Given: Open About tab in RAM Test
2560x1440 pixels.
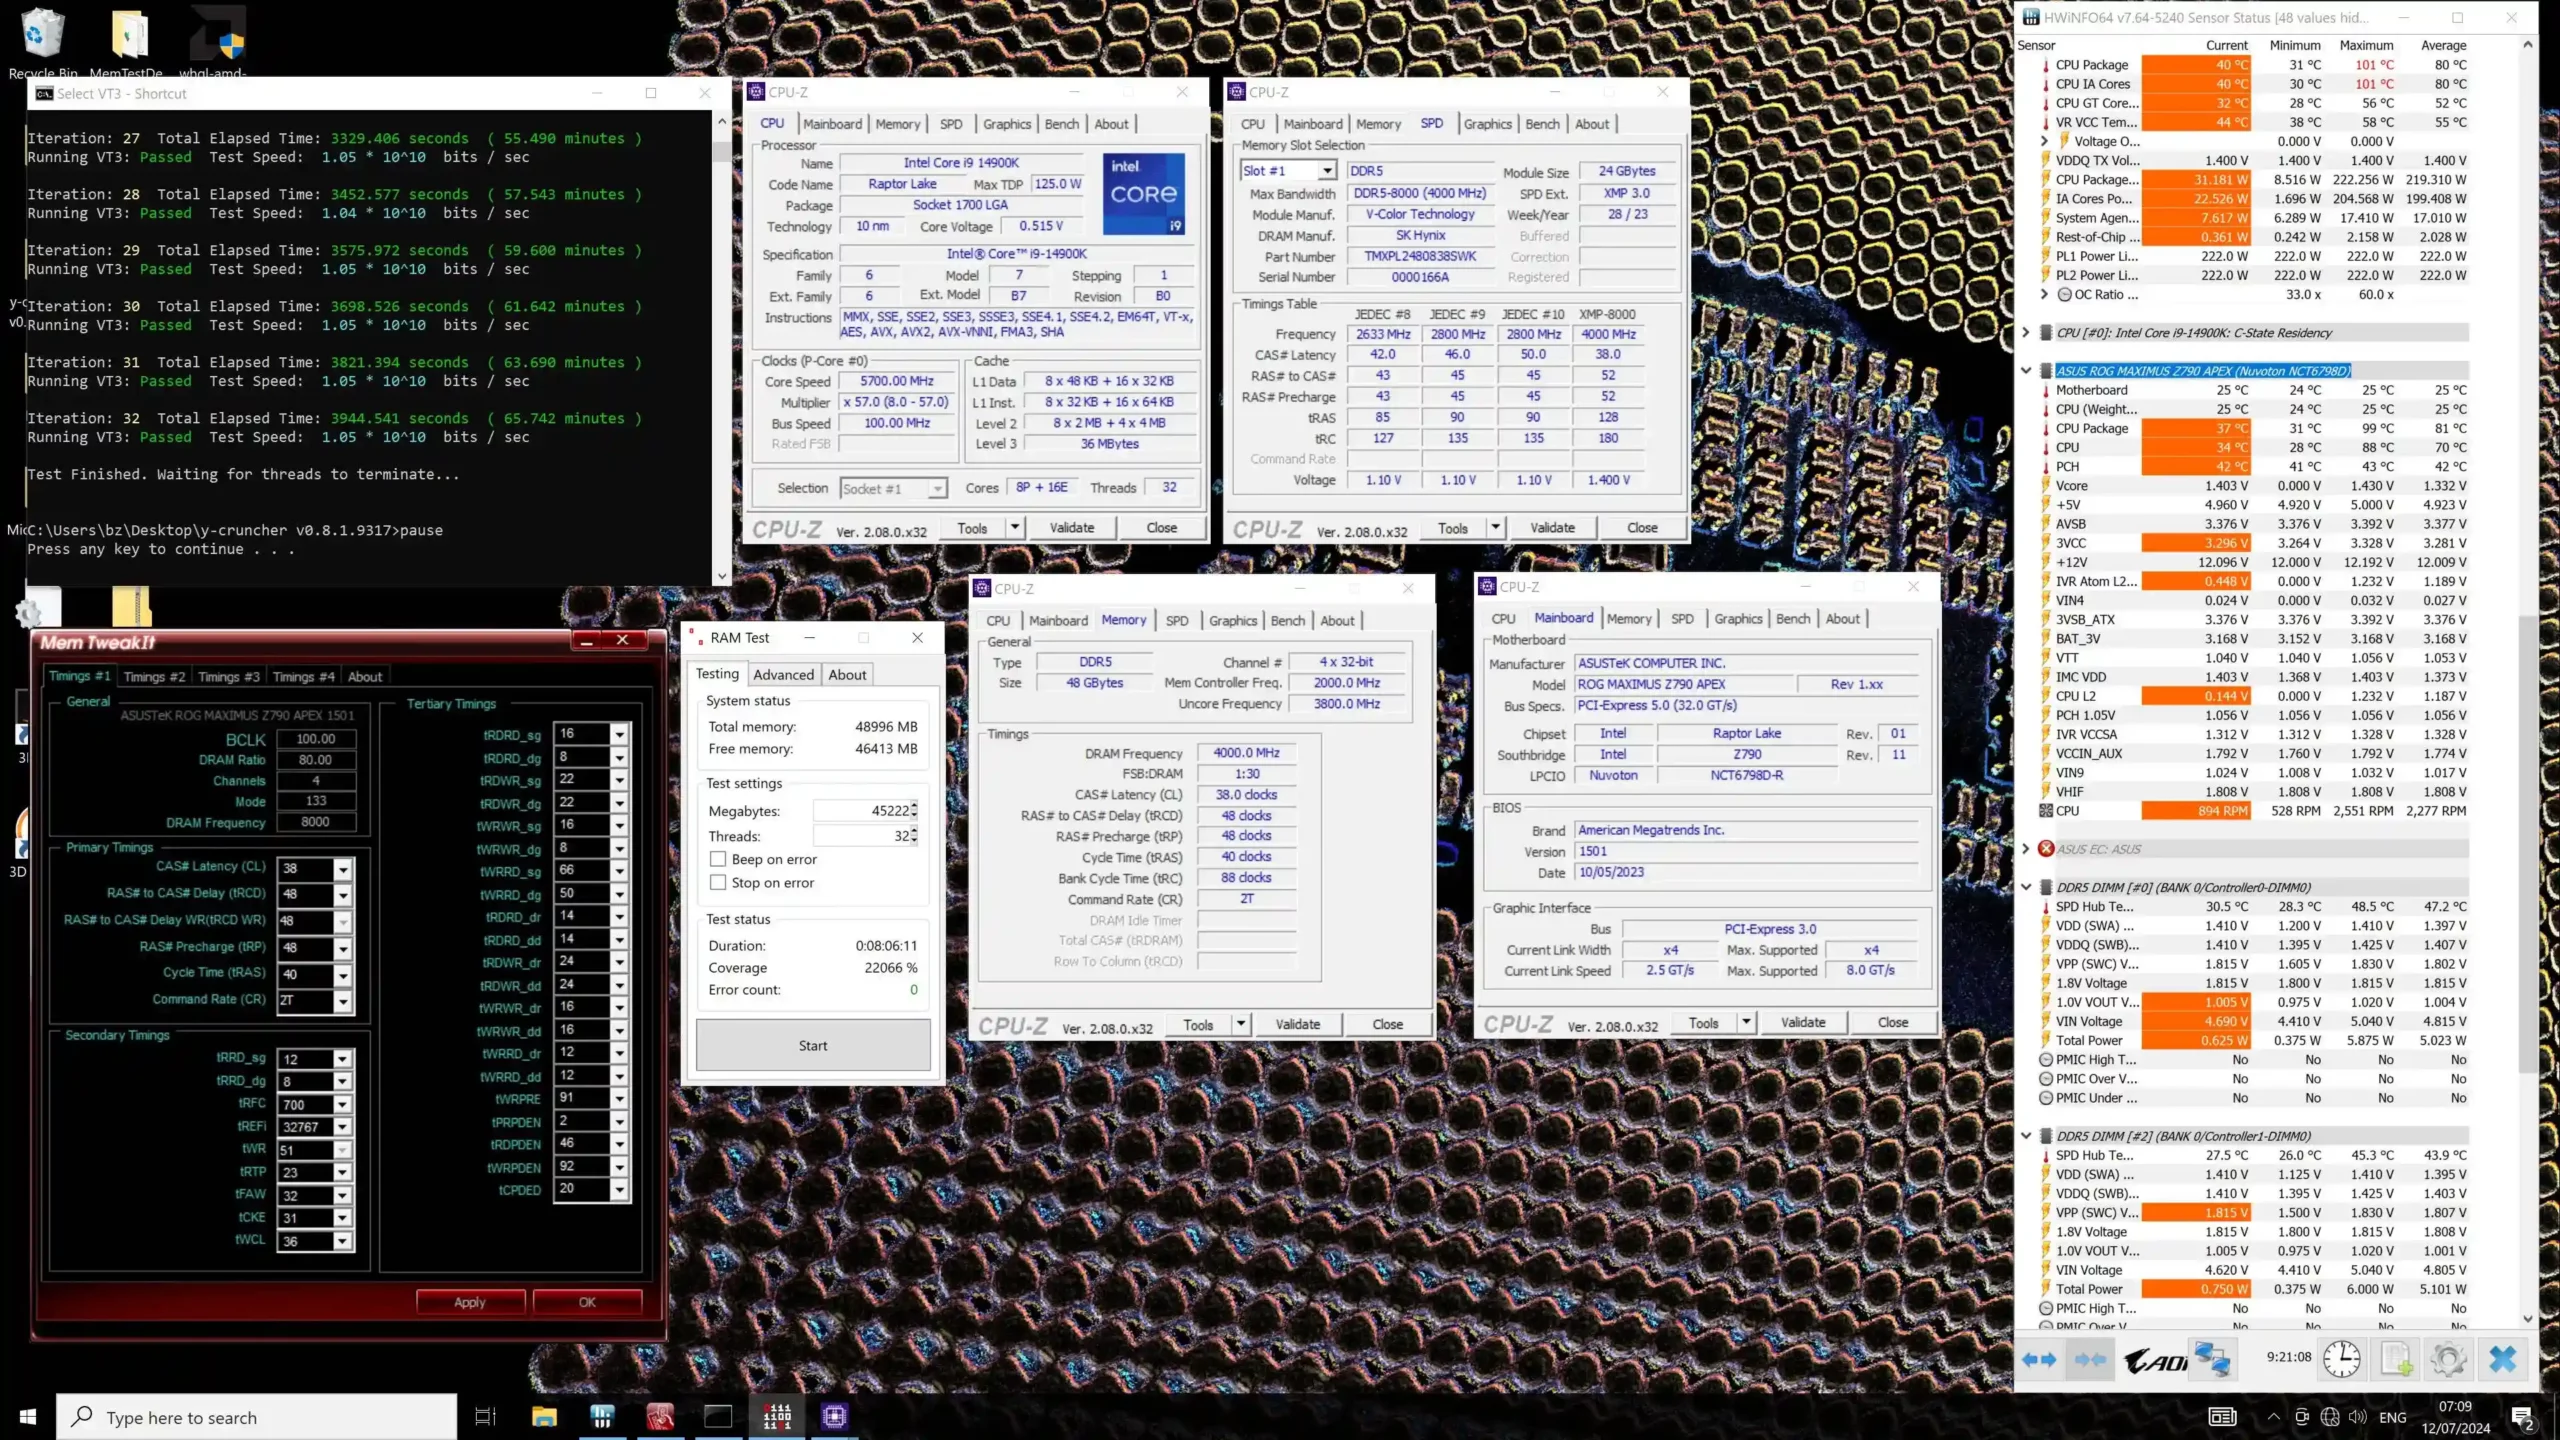Looking at the screenshot, I should point(847,675).
